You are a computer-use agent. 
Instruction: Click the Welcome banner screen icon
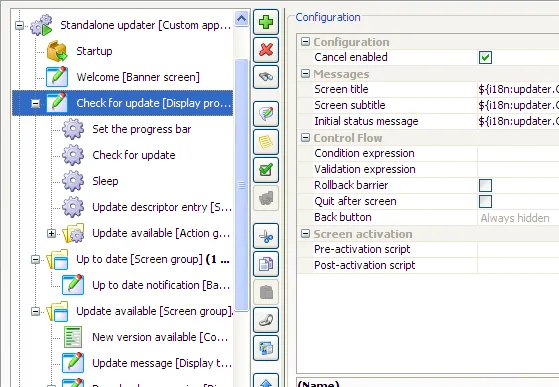pyautogui.click(x=57, y=77)
